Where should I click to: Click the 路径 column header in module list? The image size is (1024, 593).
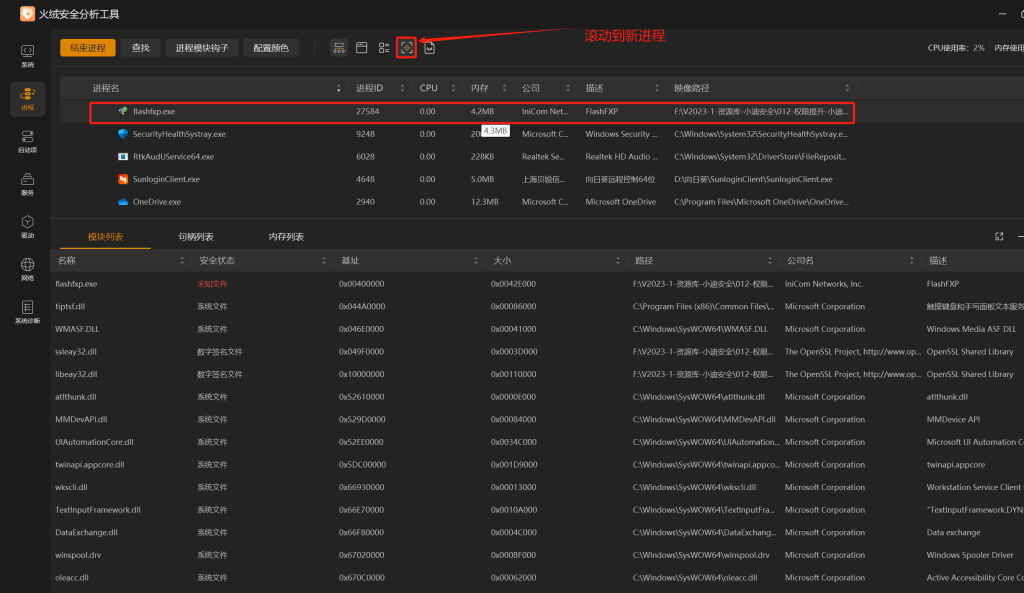(644, 261)
